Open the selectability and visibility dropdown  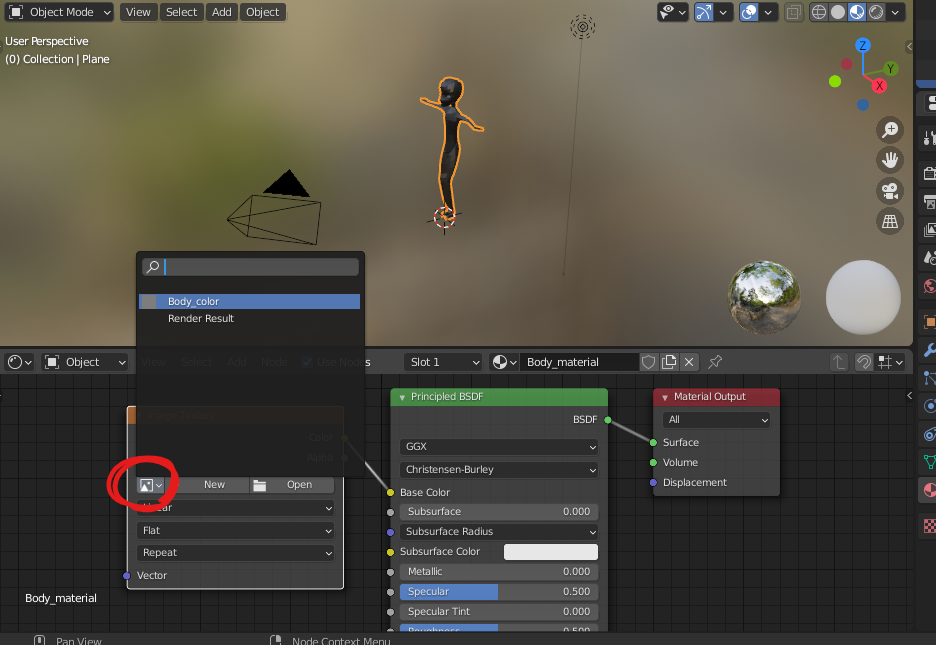673,12
